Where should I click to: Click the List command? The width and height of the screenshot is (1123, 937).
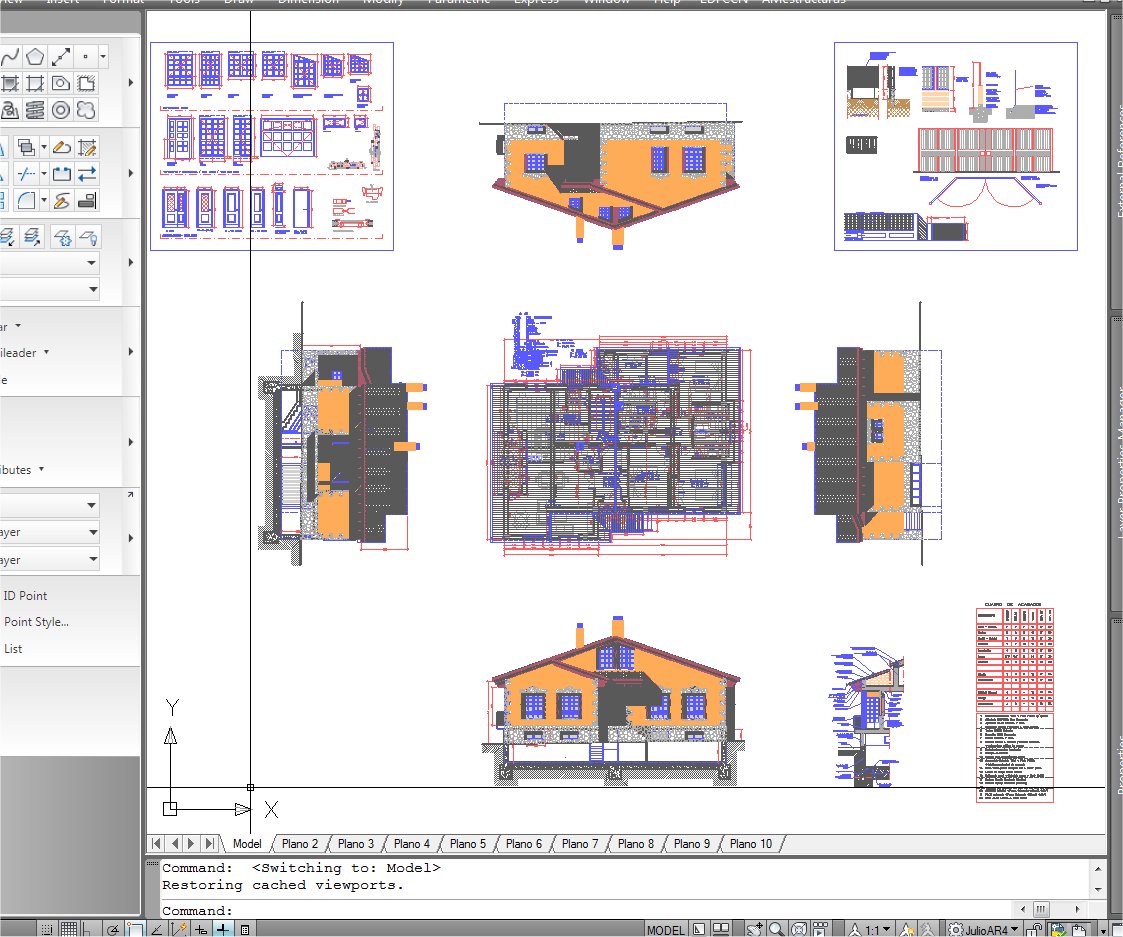(x=13, y=648)
